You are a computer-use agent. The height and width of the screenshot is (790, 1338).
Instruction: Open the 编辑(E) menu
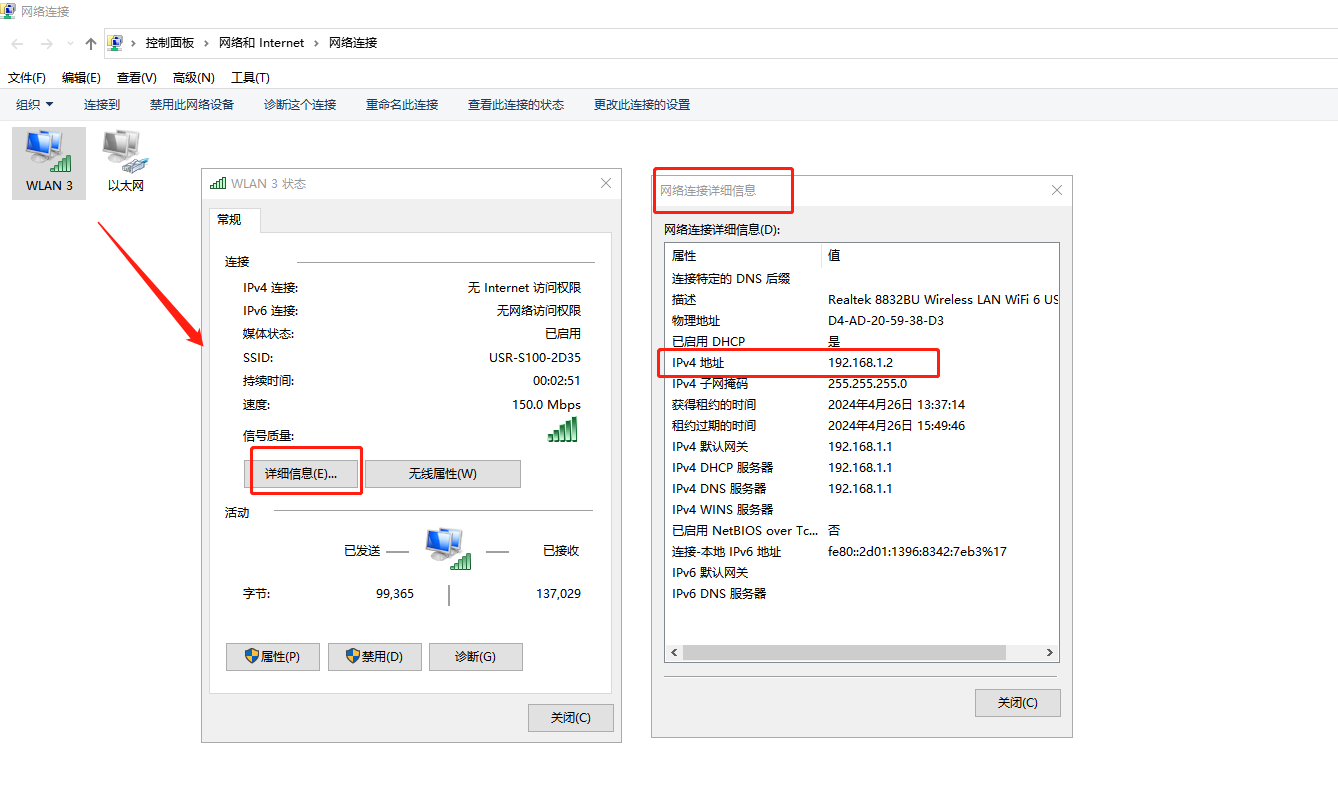[81, 78]
